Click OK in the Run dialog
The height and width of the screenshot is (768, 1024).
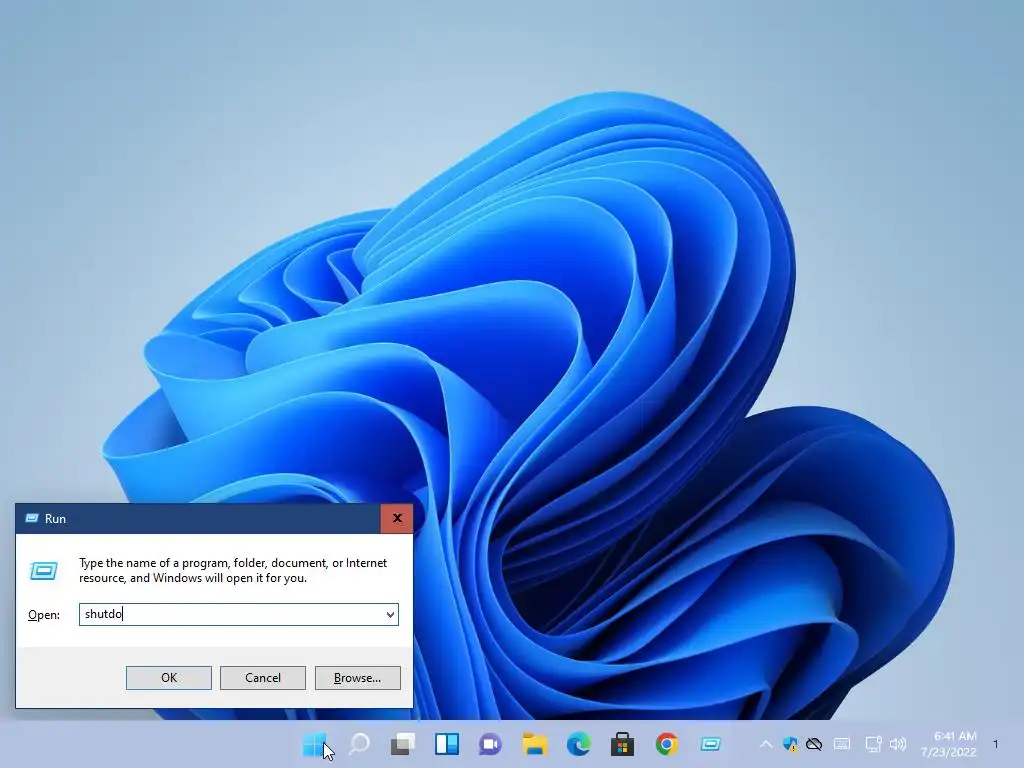click(x=168, y=678)
